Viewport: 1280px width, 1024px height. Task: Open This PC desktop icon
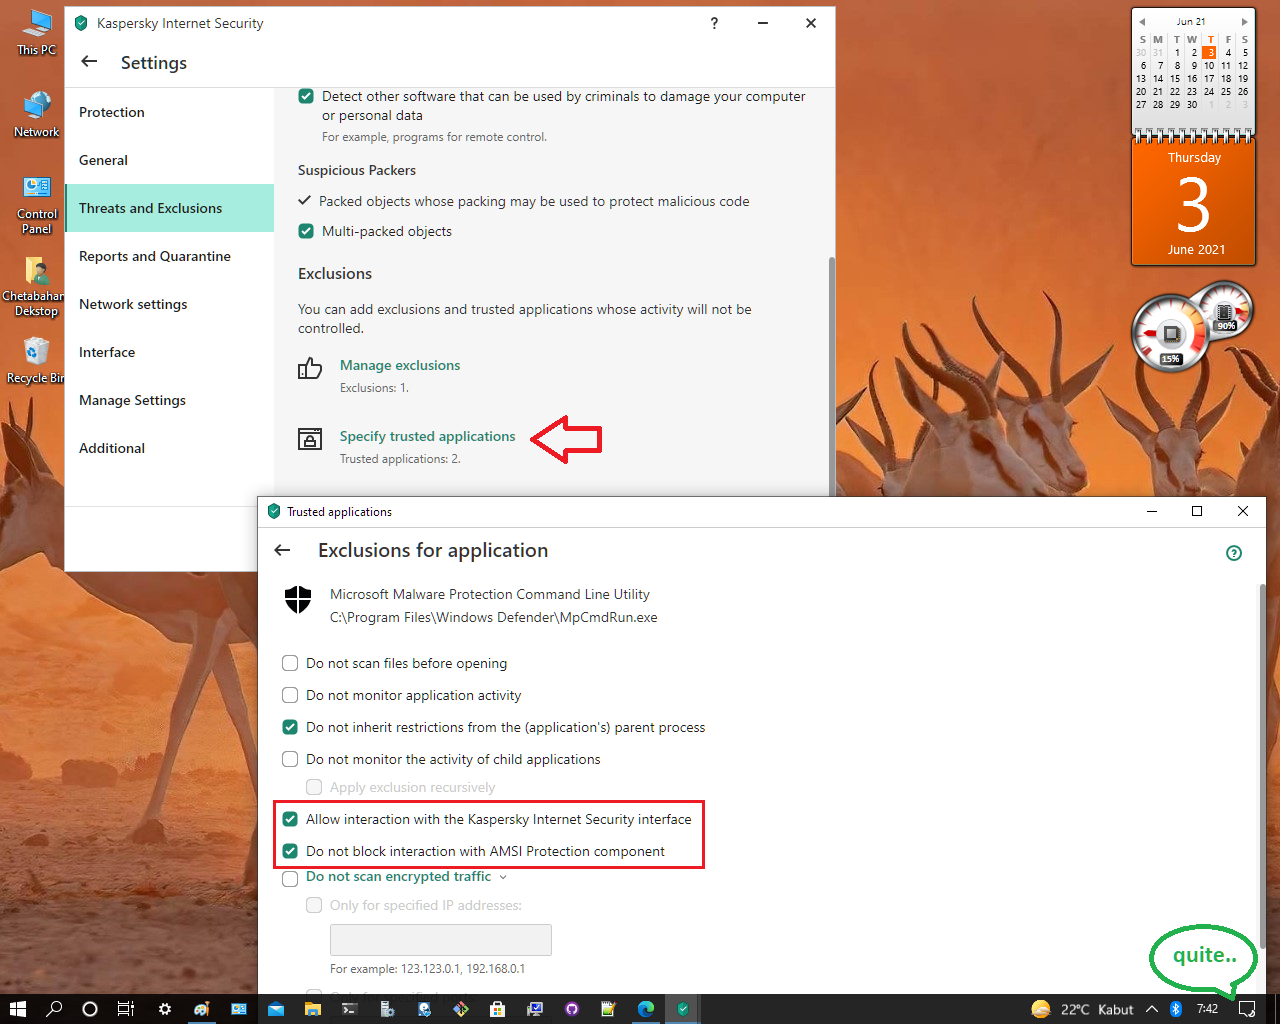point(36,32)
